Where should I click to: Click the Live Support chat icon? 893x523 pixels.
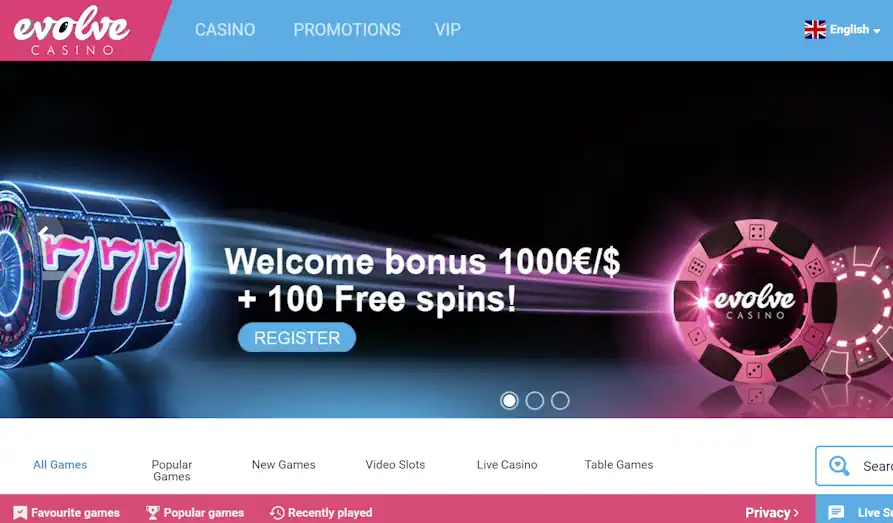point(836,513)
